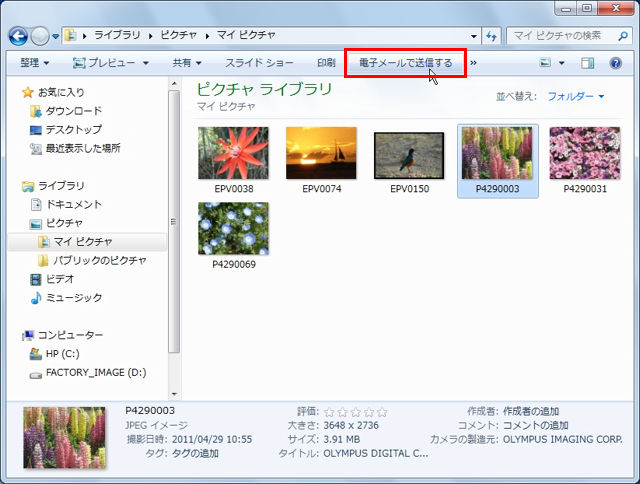Click the folder icon in address bar
The width and height of the screenshot is (640, 484).
click(x=71, y=36)
